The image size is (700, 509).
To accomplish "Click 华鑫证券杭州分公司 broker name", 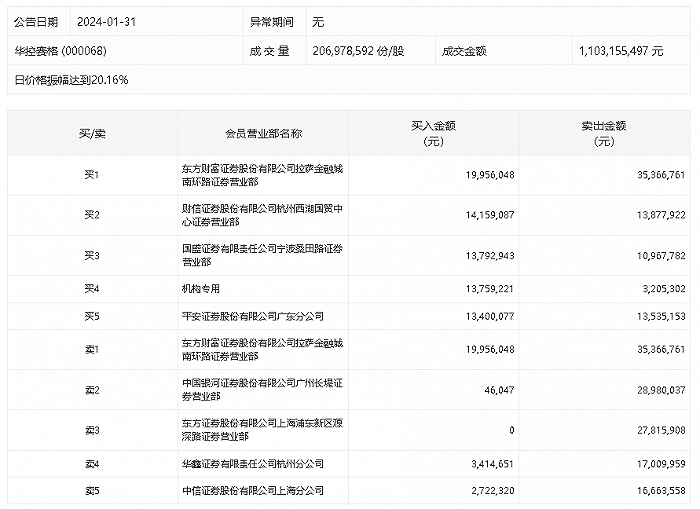I will point(252,464).
